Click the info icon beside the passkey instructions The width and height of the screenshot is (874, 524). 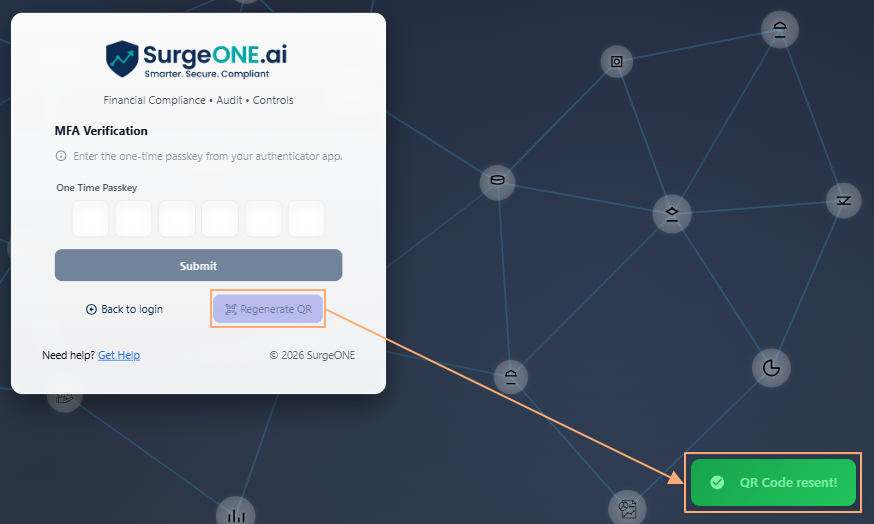(x=61, y=156)
